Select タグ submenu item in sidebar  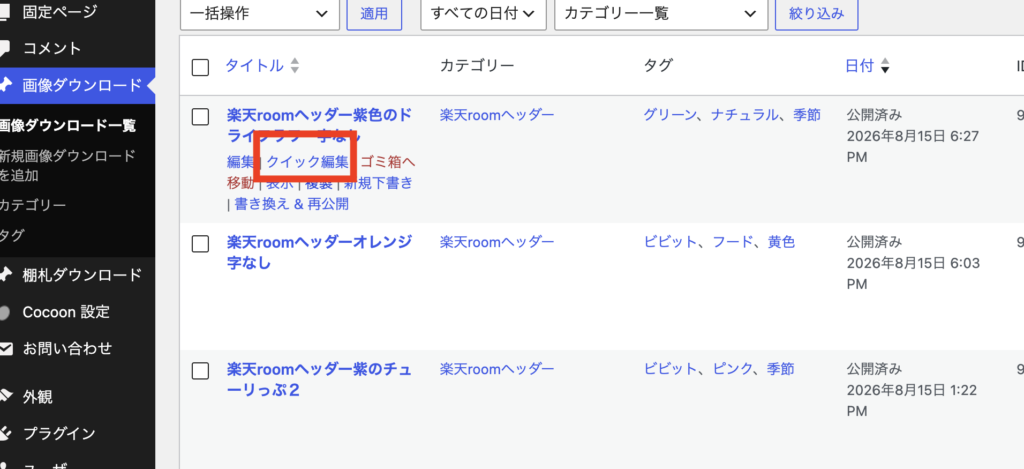(12, 236)
